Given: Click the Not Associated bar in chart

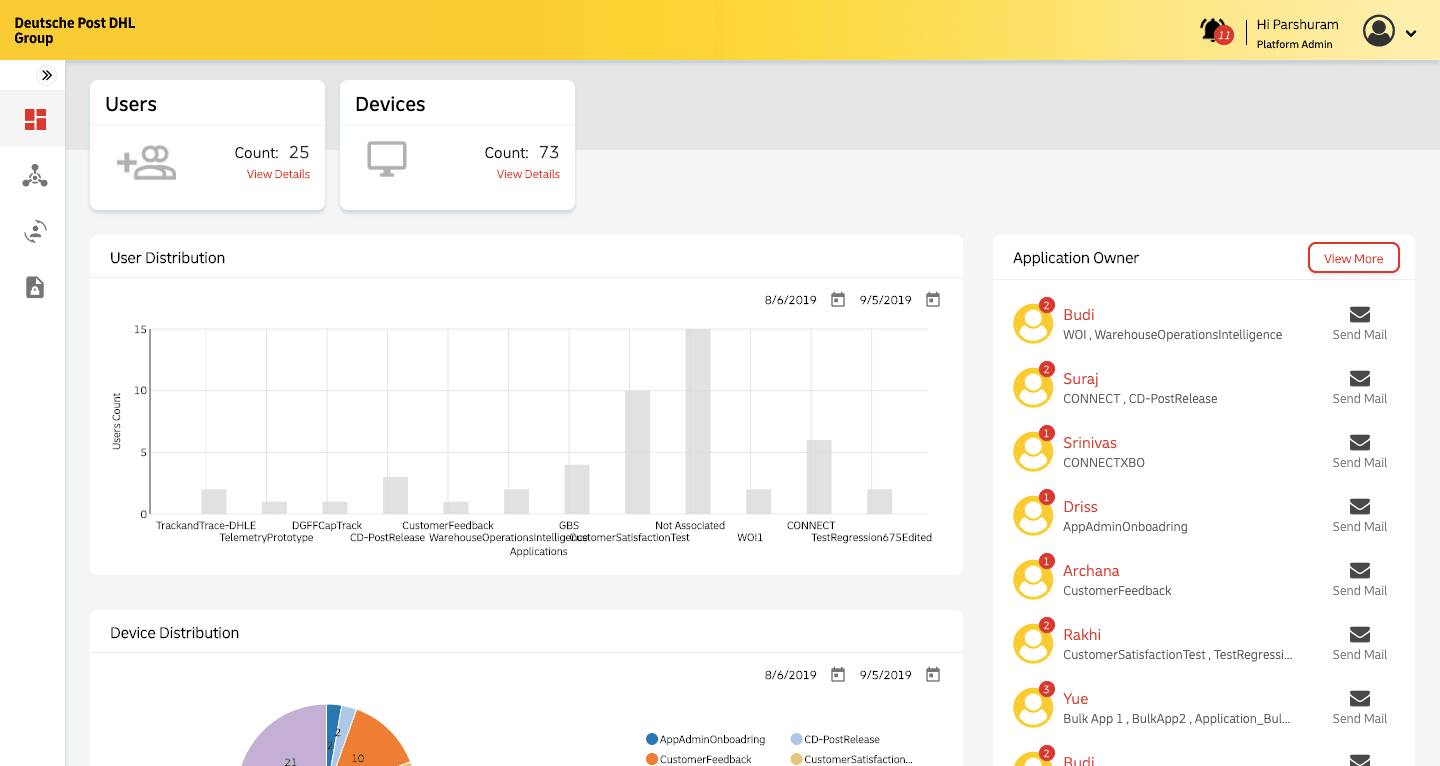Looking at the screenshot, I should coord(698,421).
